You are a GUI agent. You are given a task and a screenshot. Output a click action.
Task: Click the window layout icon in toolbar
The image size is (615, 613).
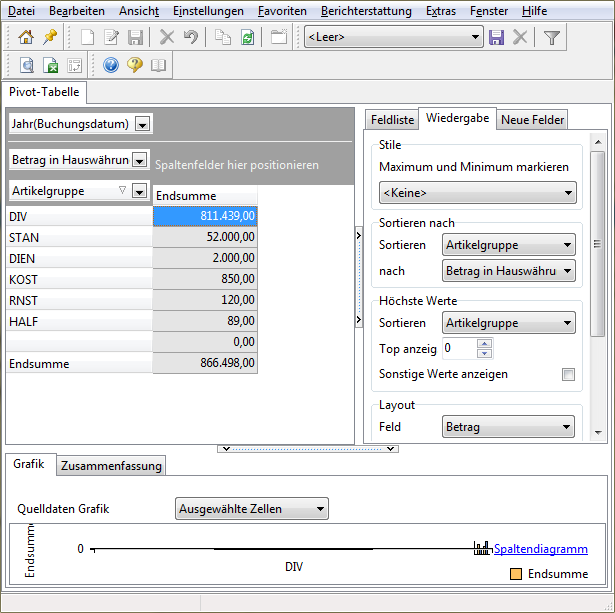pyautogui.click(x=279, y=37)
